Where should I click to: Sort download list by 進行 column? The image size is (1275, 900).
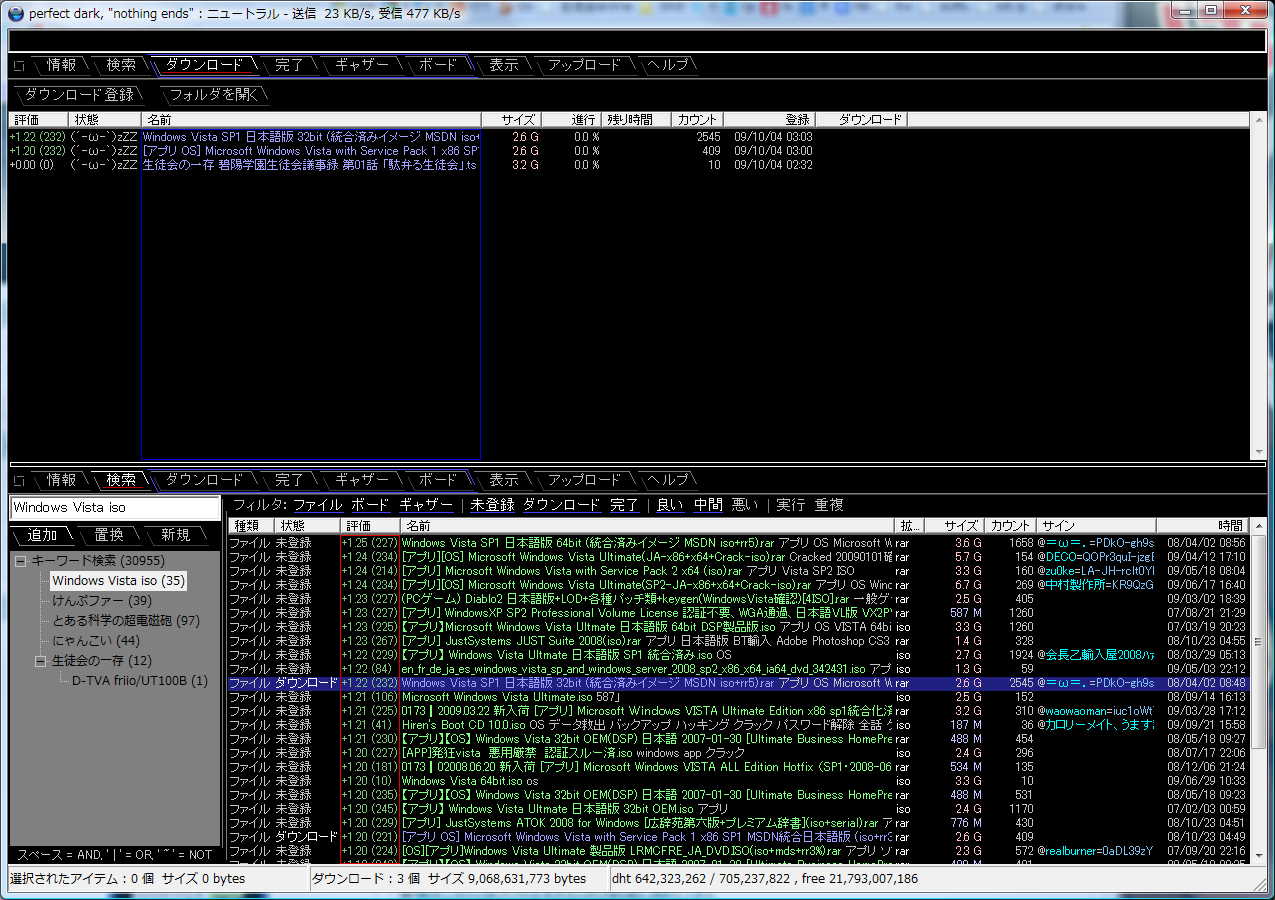pyautogui.click(x=572, y=120)
